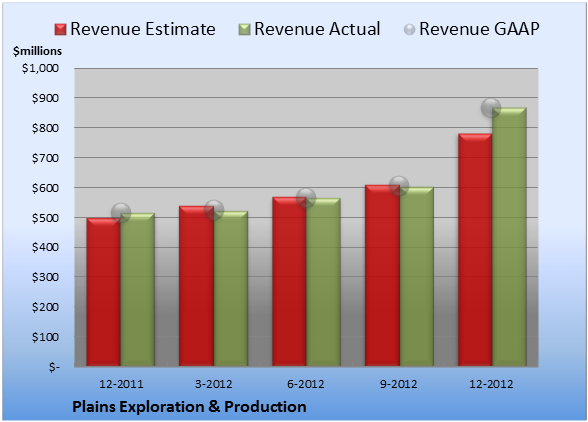Click the $800 y-axis label

tap(45, 128)
